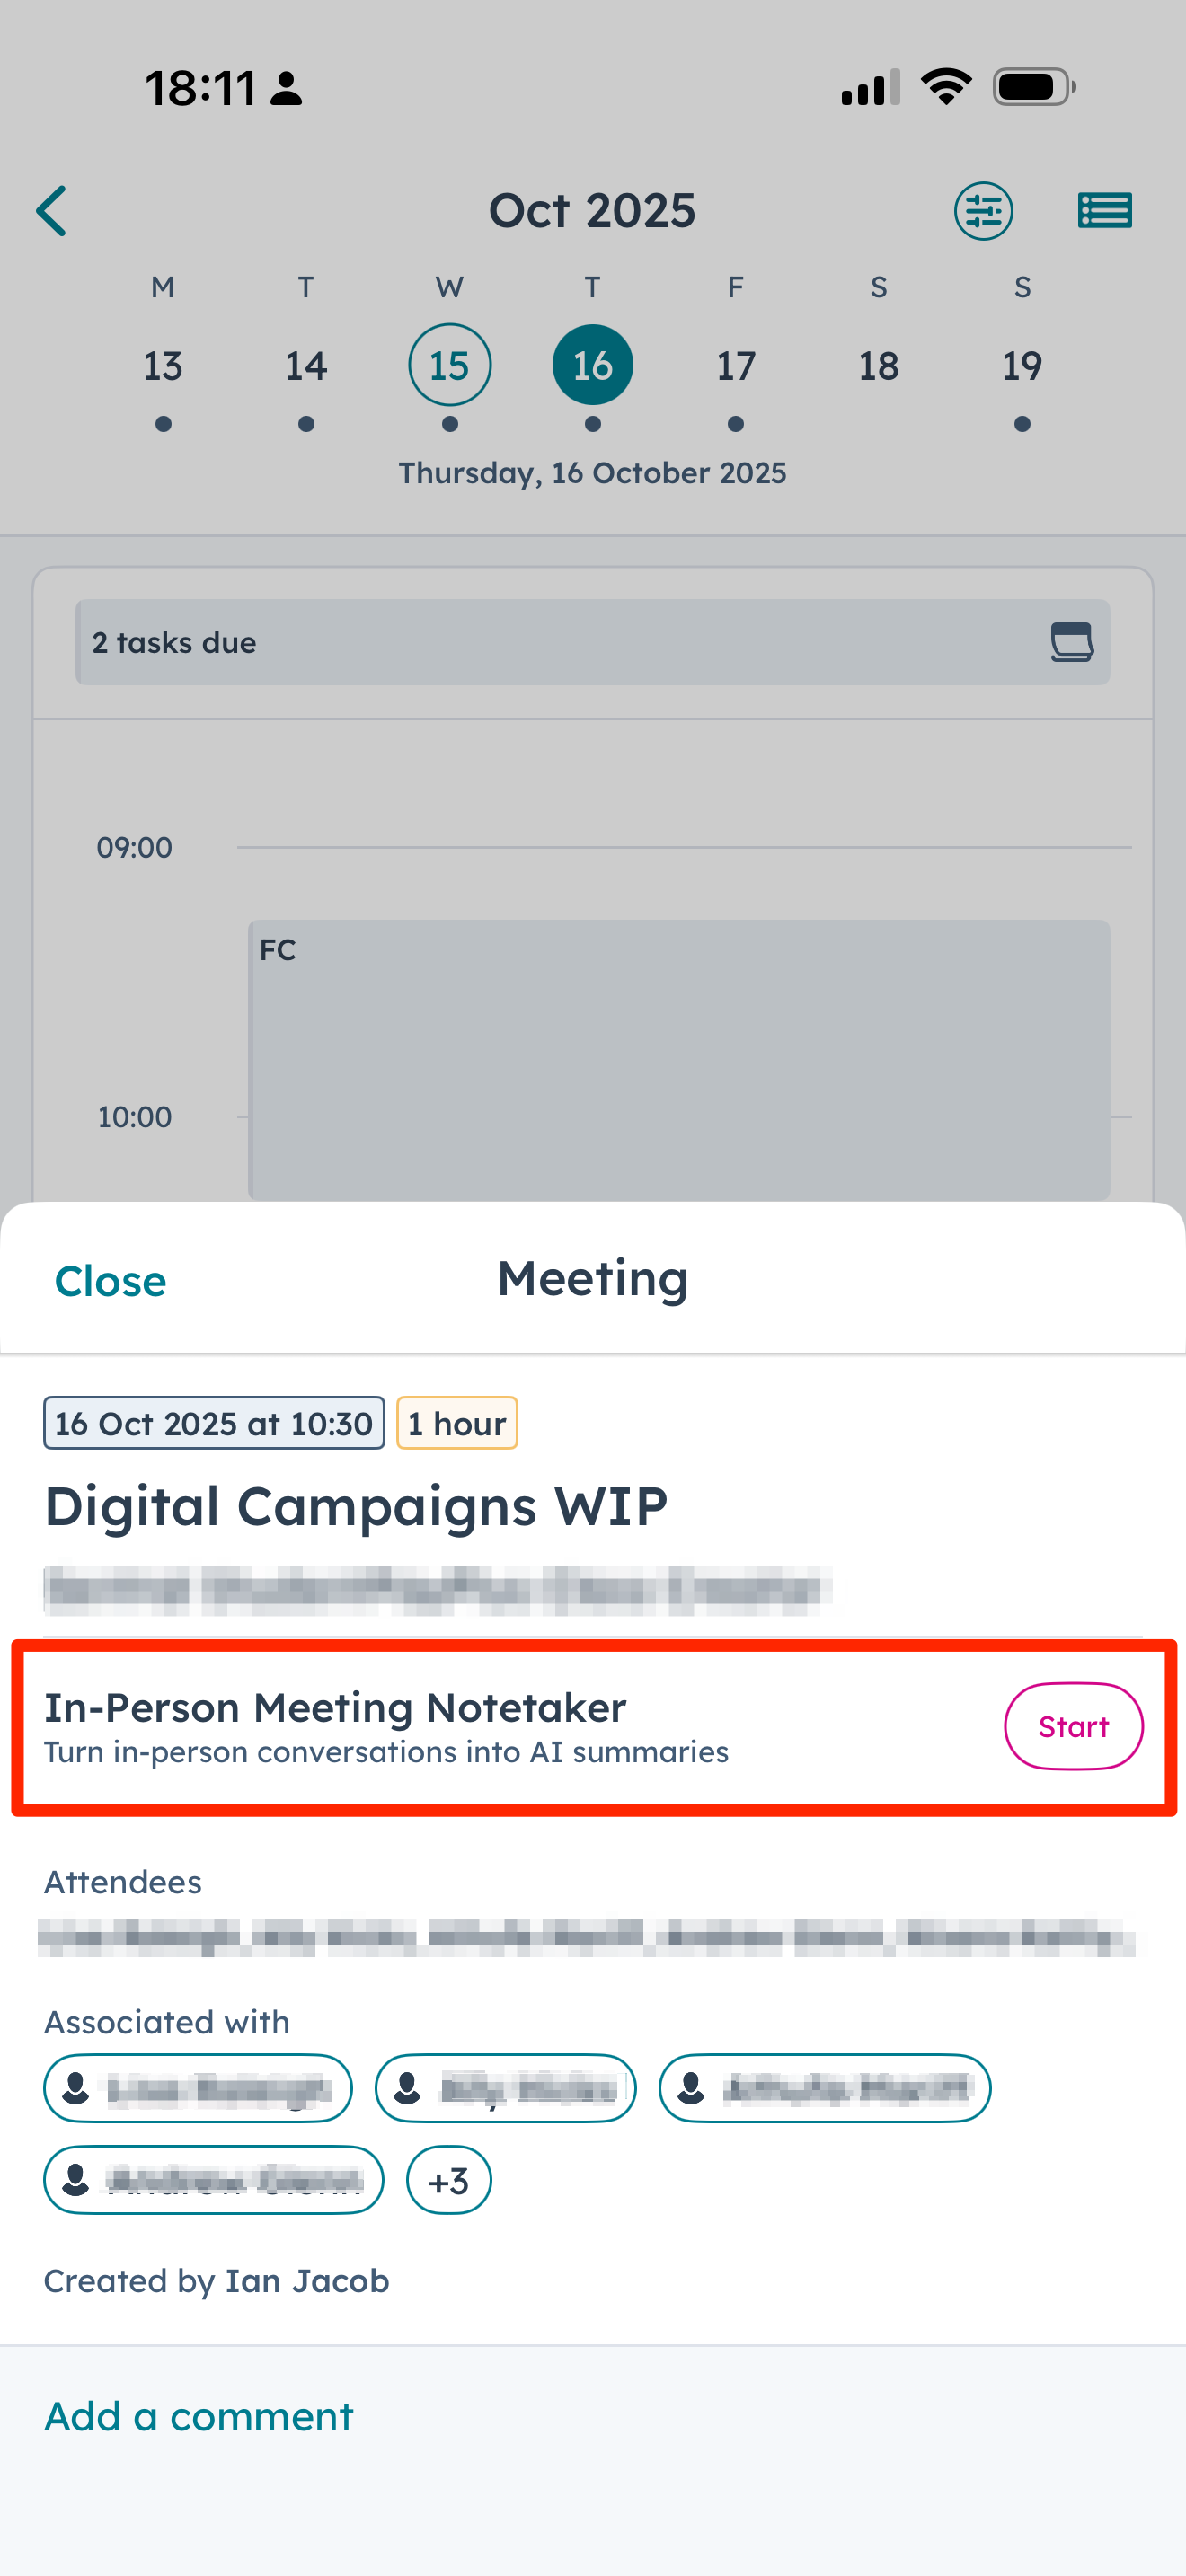Image resolution: width=1186 pixels, height=2576 pixels.
Task: Select Wednesday 15 circled date
Action: [449, 366]
